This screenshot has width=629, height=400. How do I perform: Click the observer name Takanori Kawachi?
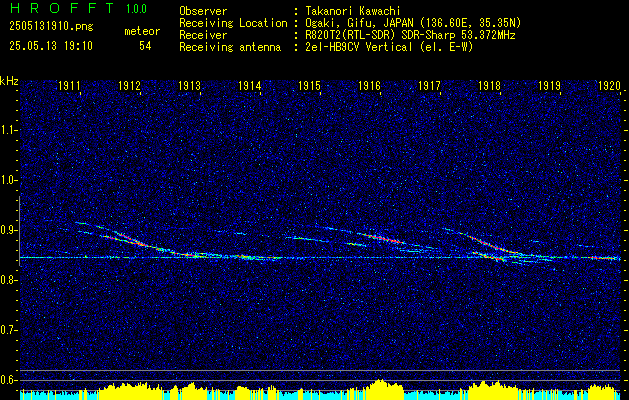click(x=352, y=11)
